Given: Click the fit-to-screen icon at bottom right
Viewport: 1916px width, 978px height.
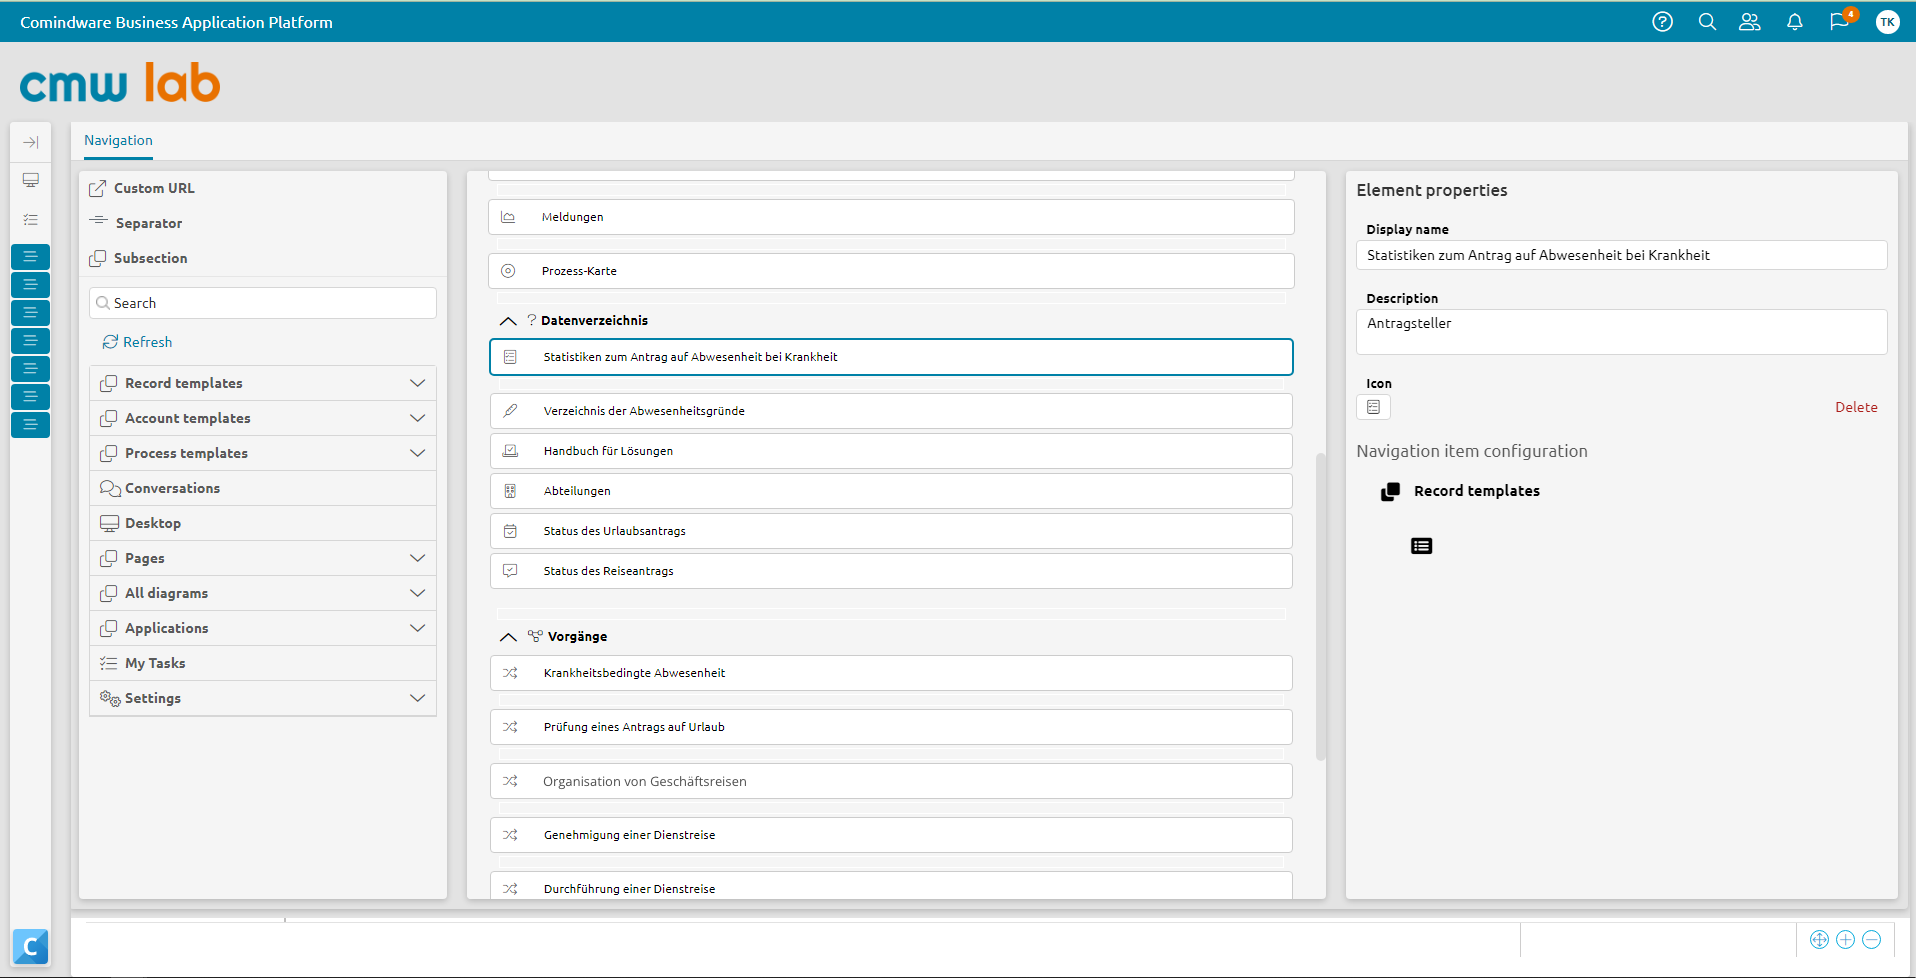Looking at the screenshot, I should pyautogui.click(x=1819, y=940).
